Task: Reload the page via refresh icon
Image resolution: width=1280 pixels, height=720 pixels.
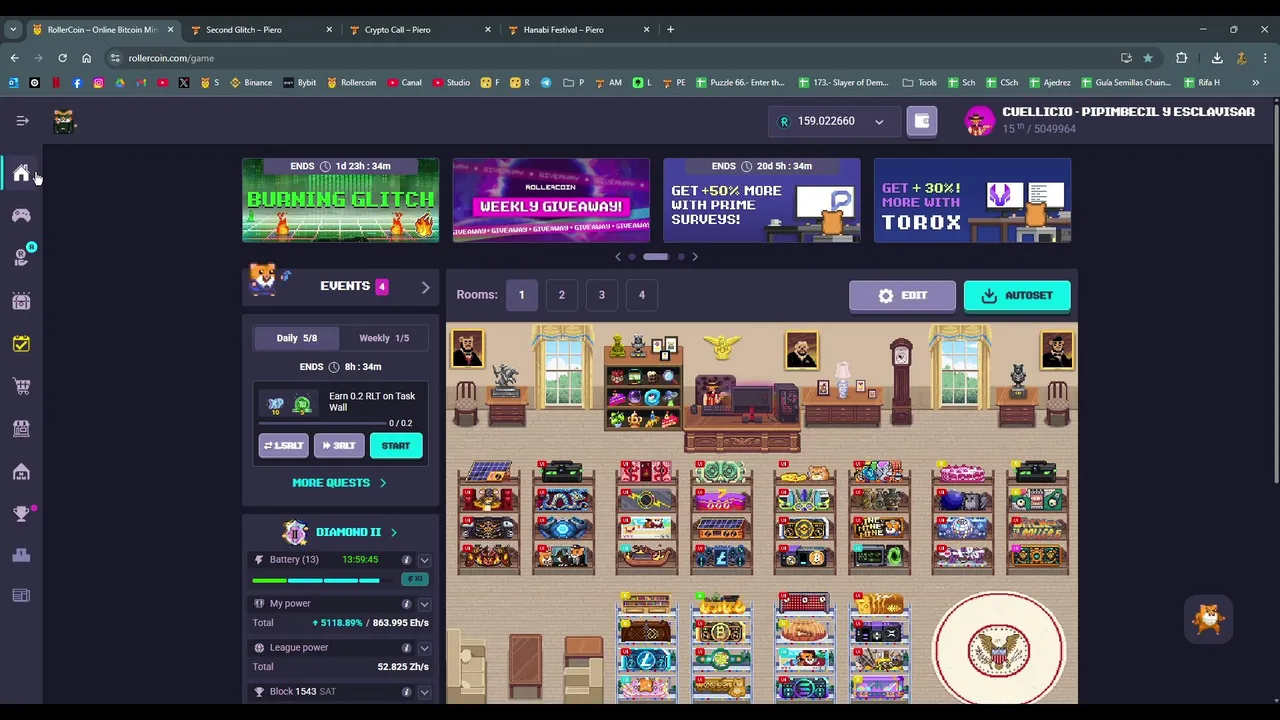Action: point(62,58)
